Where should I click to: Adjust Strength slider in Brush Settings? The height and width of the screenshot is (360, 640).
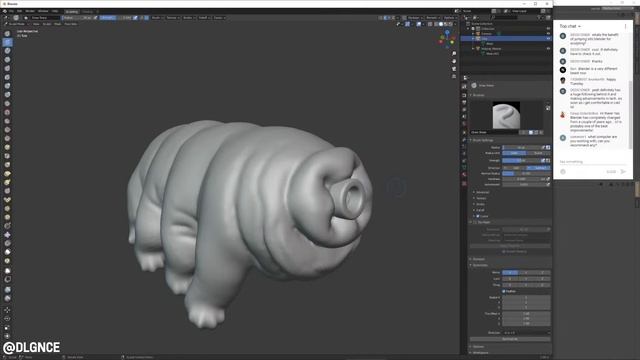pyautogui.click(x=521, y=160)
